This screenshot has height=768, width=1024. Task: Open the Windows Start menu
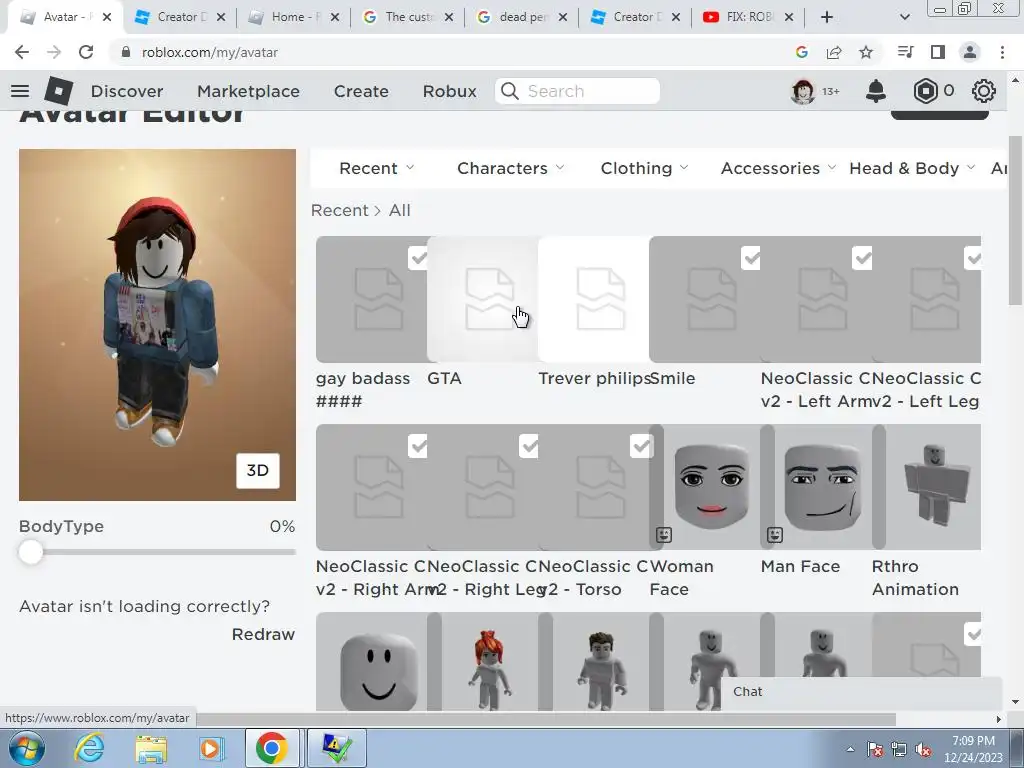click(27, 748)
